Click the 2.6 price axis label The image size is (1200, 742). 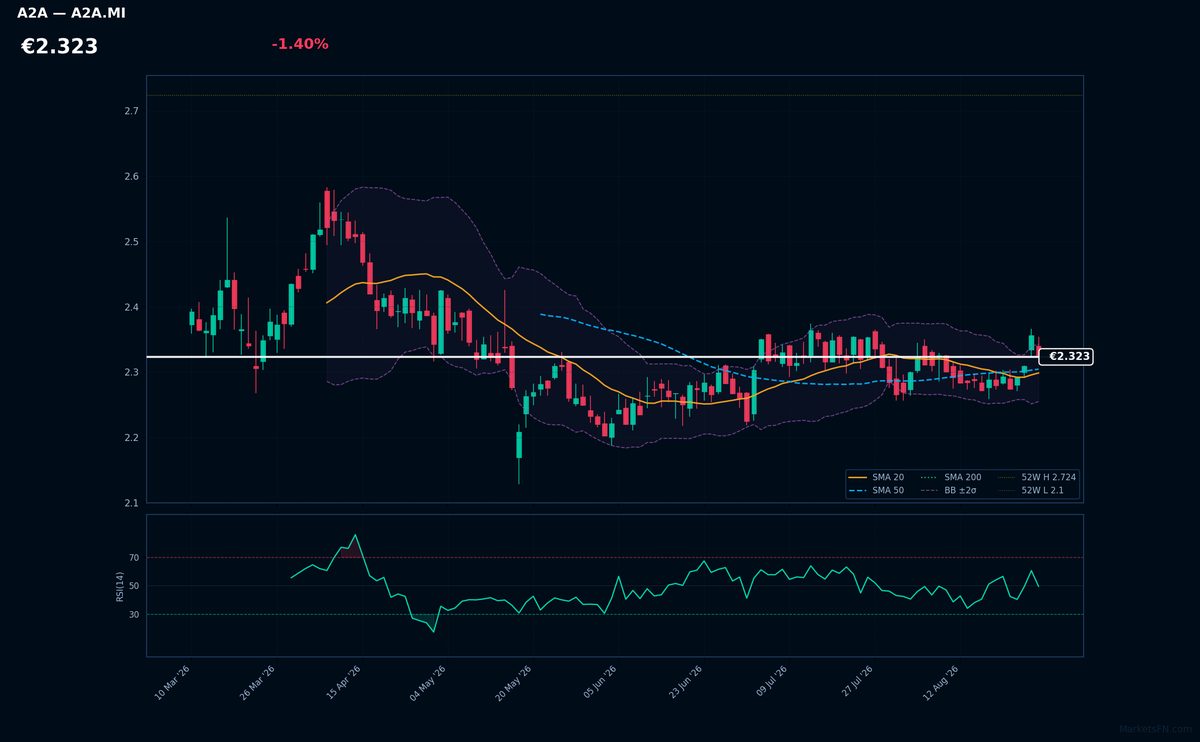131,177
